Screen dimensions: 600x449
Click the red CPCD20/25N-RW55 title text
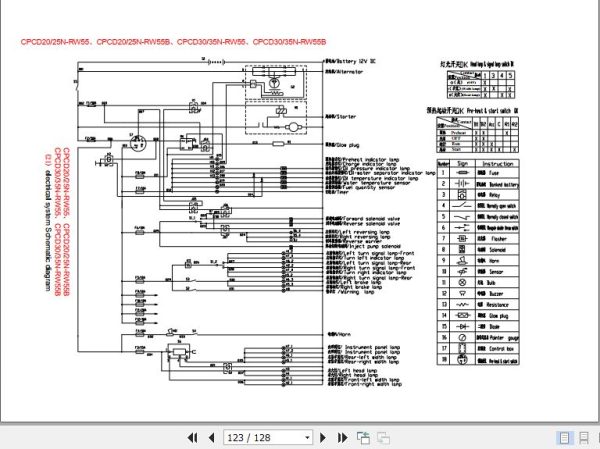click(173, 42)
